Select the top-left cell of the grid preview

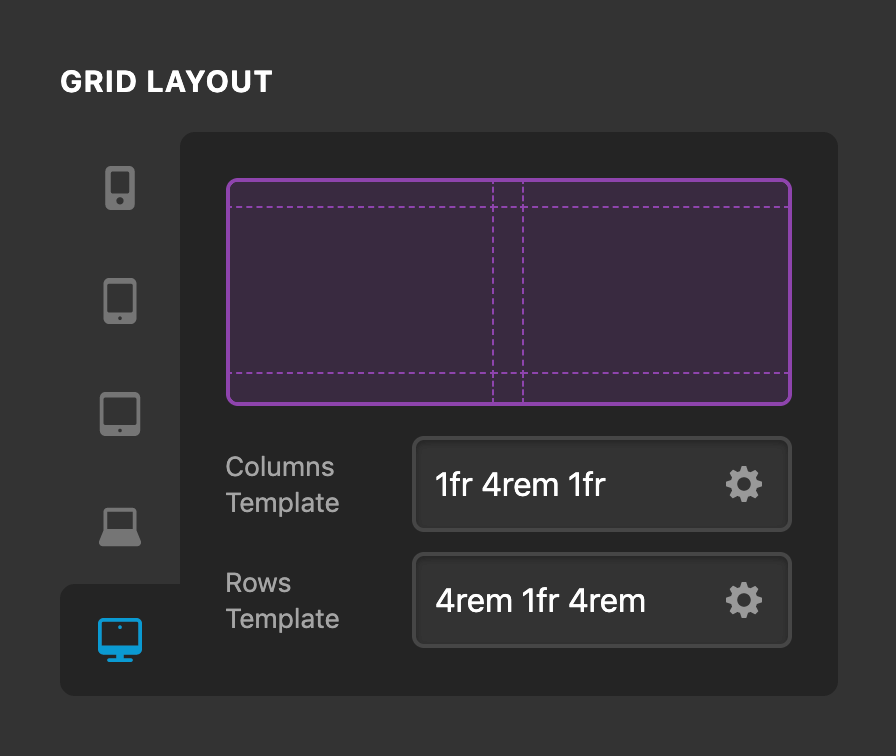pos(361,195)
